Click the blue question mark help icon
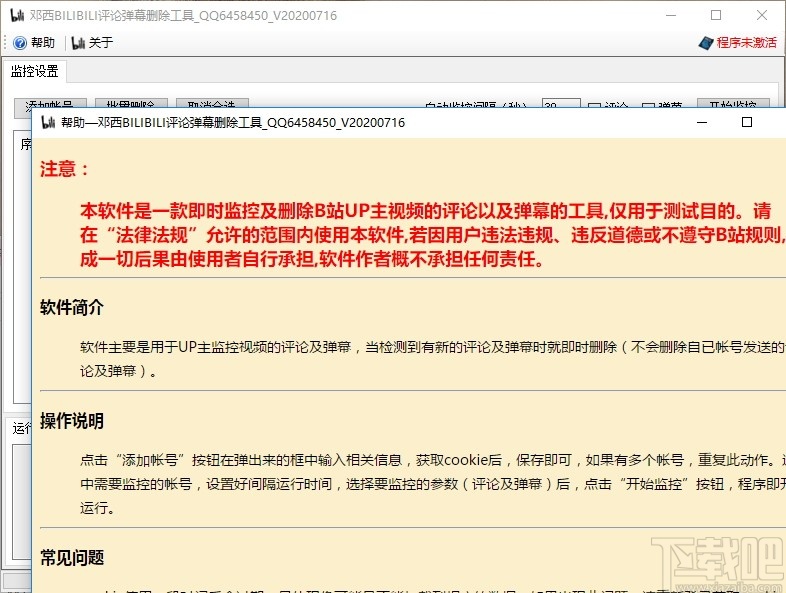Image resolution: width=786 pixels, height=593 pixels. [x=20, y=43]
